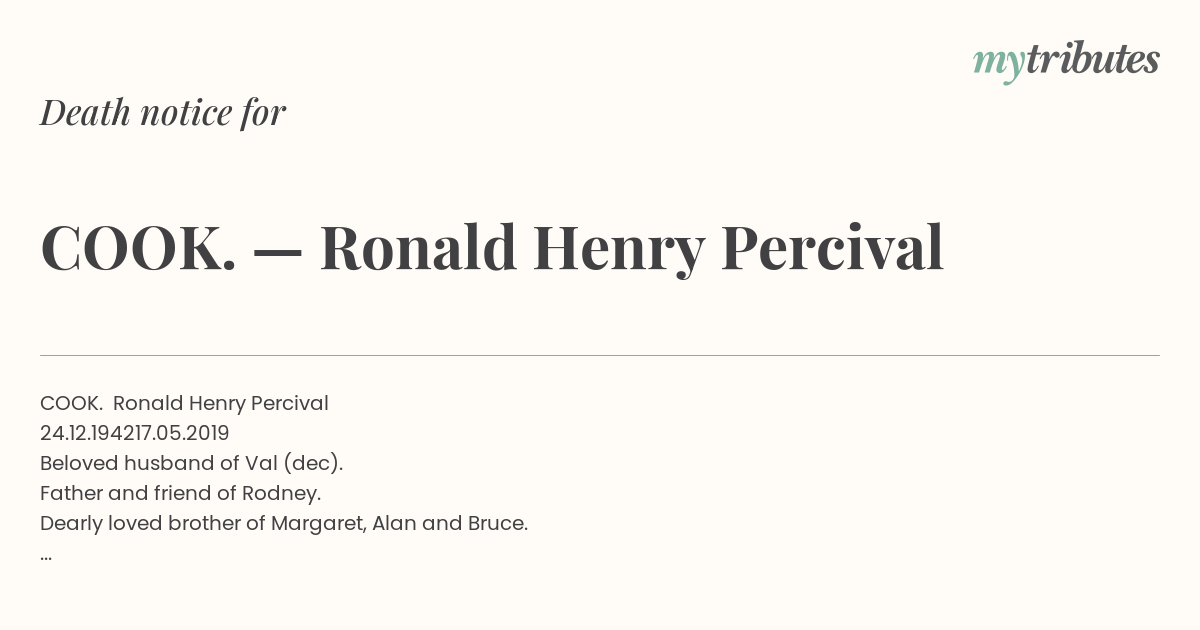
Task: Click the "Beloved husband of Val (dec)." line
Action: 192,463
